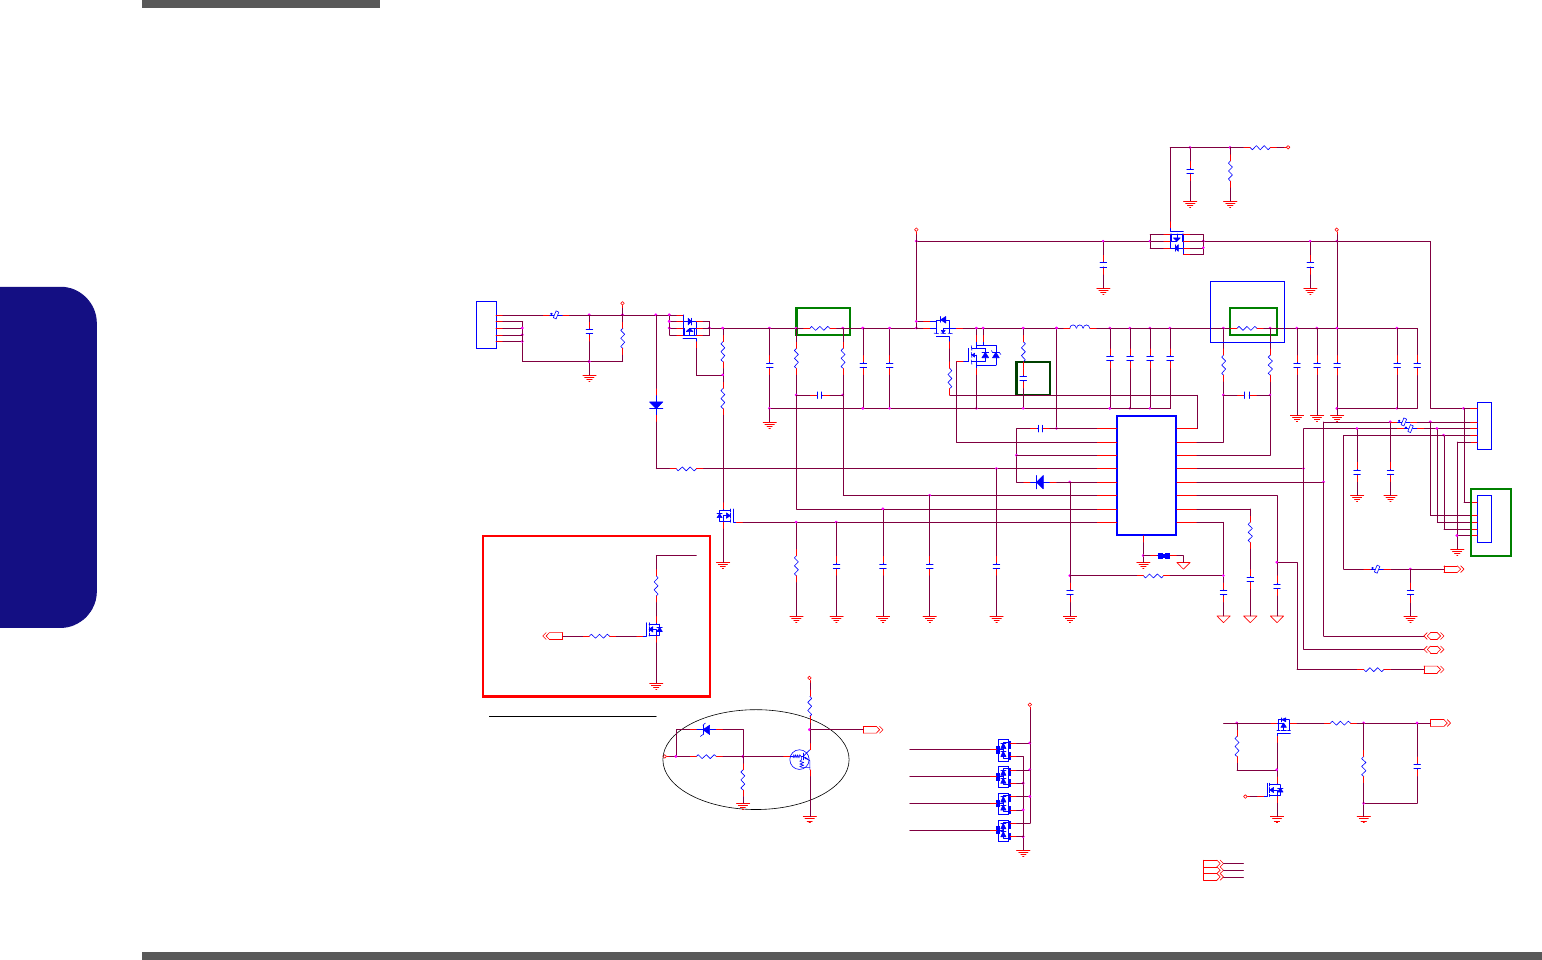Click the topmost of four stacked MOSFETs
Image resolution: width=1542 pixels, height=960 pixels.
click(1004, 749)
